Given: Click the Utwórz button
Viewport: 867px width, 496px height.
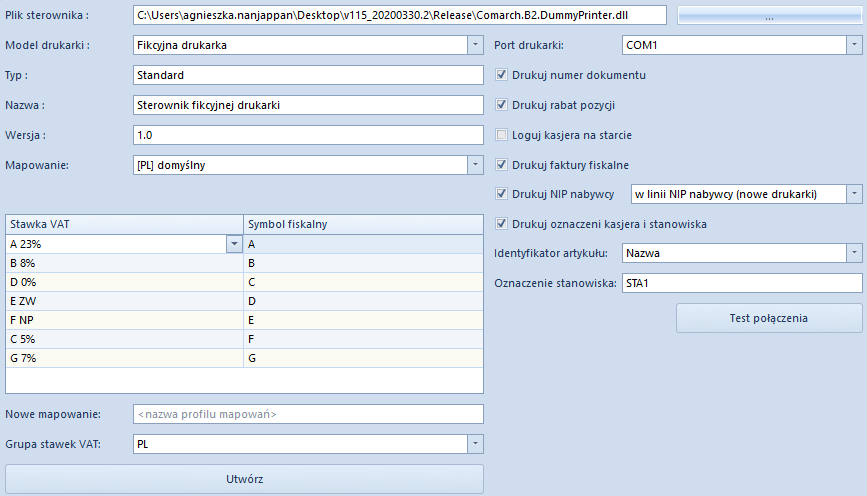Looking at the screenshot, I should click(244, 479).
